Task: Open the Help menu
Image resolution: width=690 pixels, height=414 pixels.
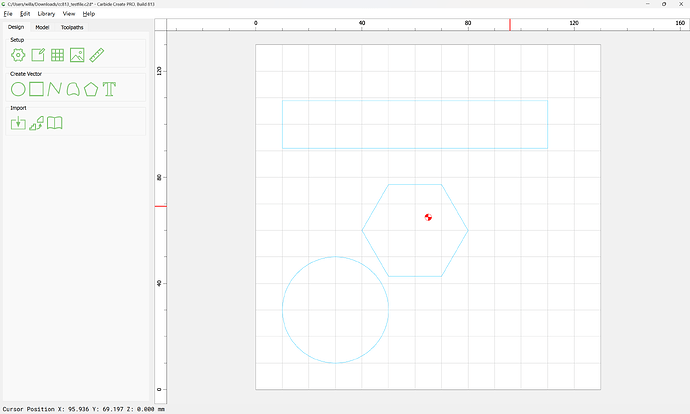Action: point(89,14)
